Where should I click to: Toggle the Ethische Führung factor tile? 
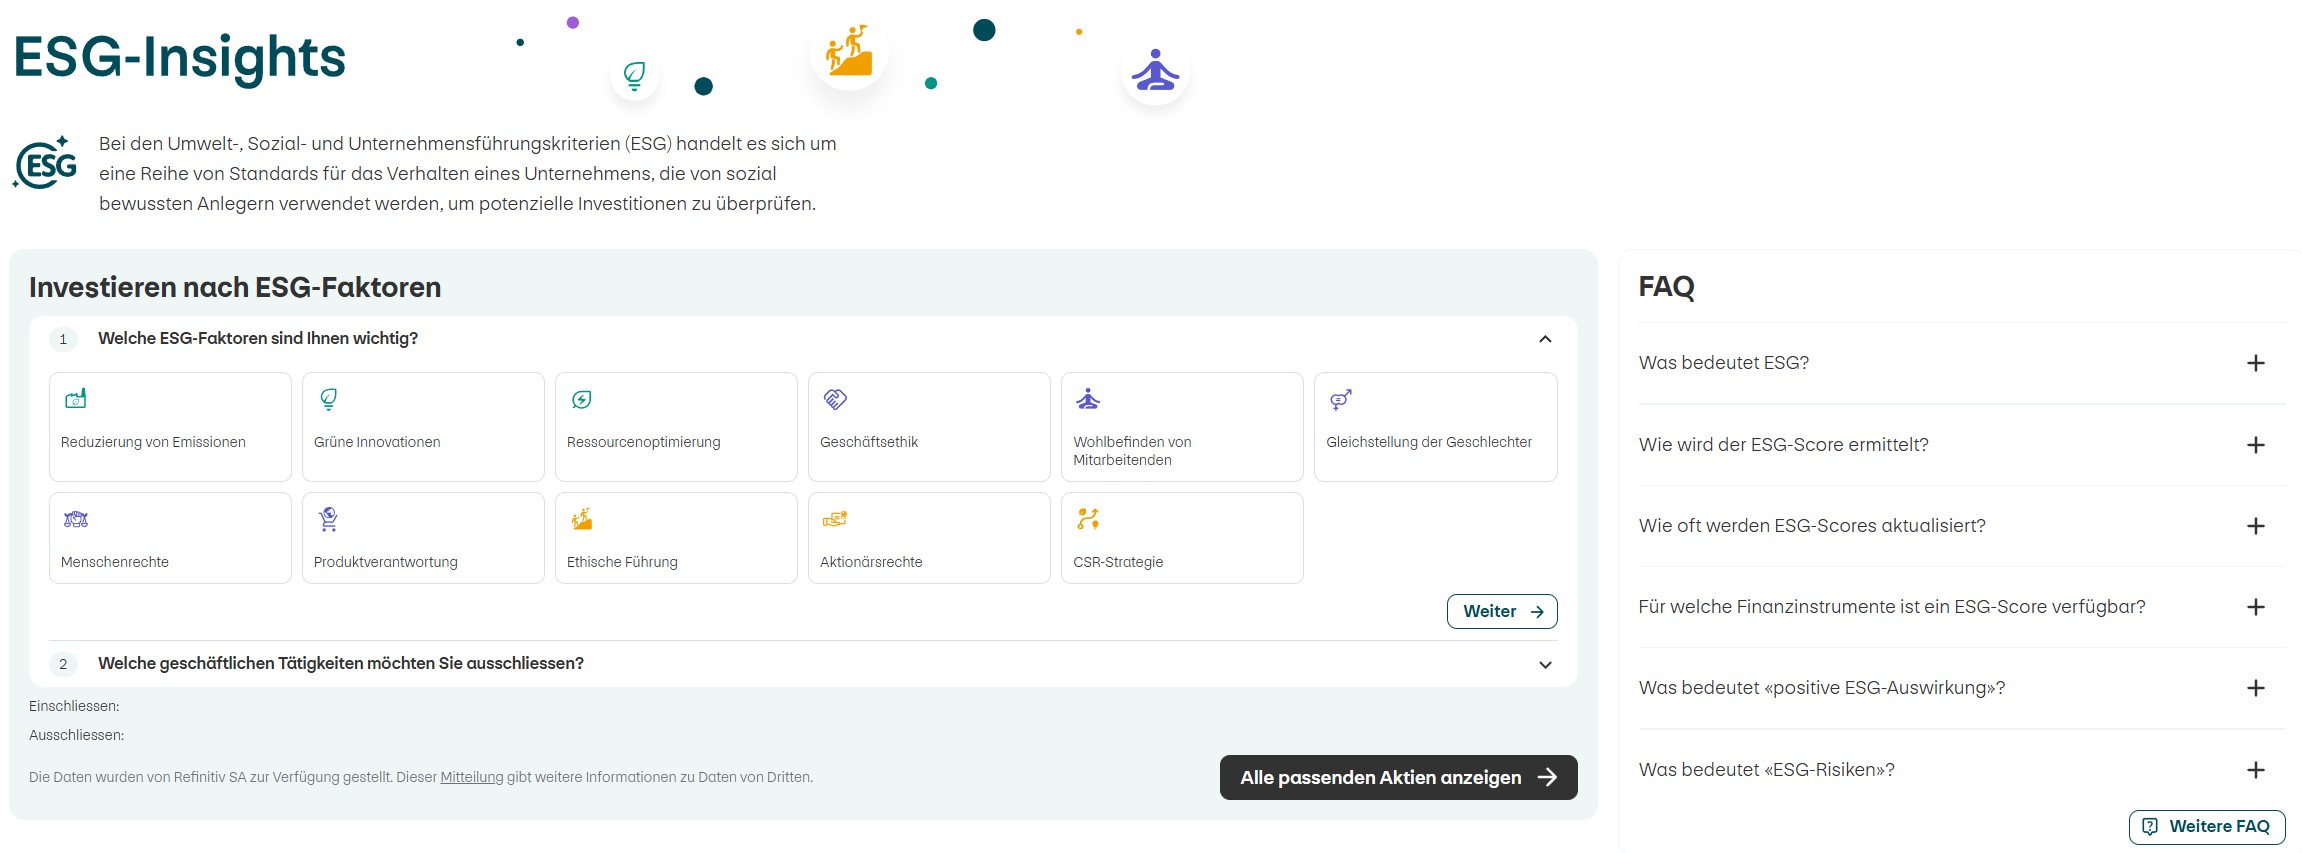point(675,538)
